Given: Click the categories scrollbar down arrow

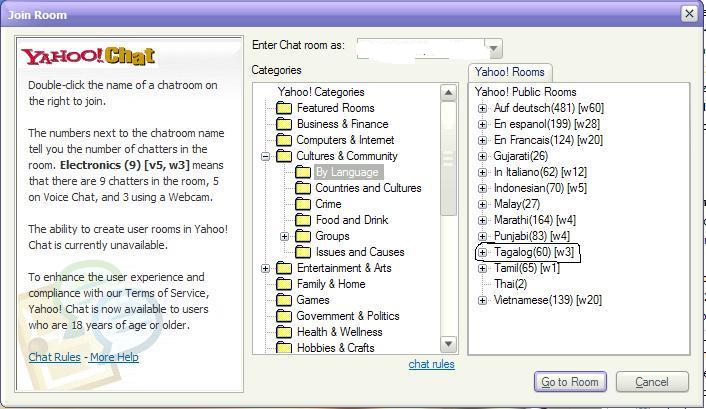Looking at the screenshot, I should (x=448, y=345).
